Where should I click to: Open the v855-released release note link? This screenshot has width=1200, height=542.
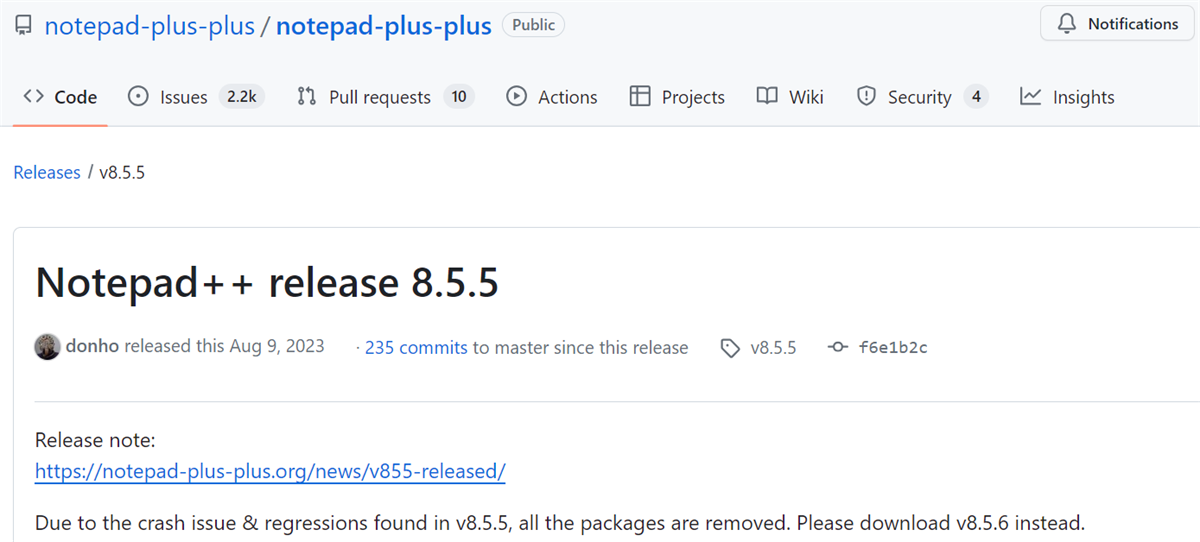pos(270,470)
